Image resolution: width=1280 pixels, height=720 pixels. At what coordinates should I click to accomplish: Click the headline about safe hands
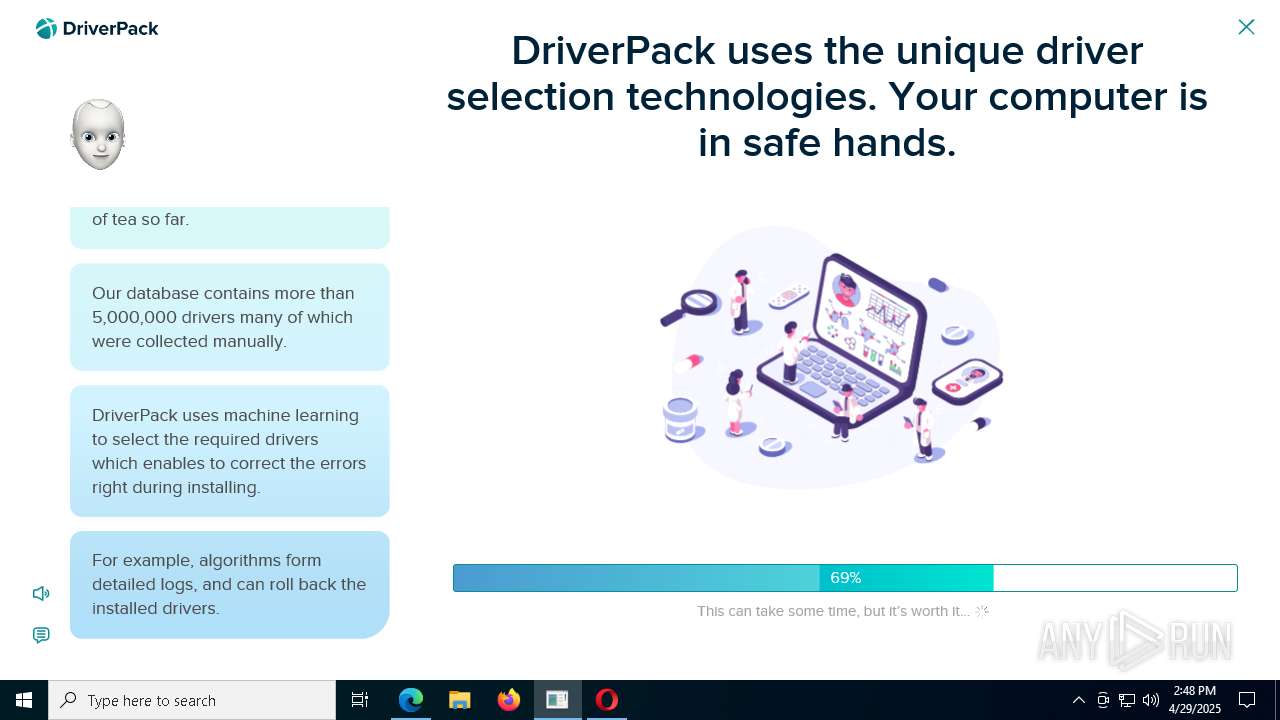(x=827, y=97)
